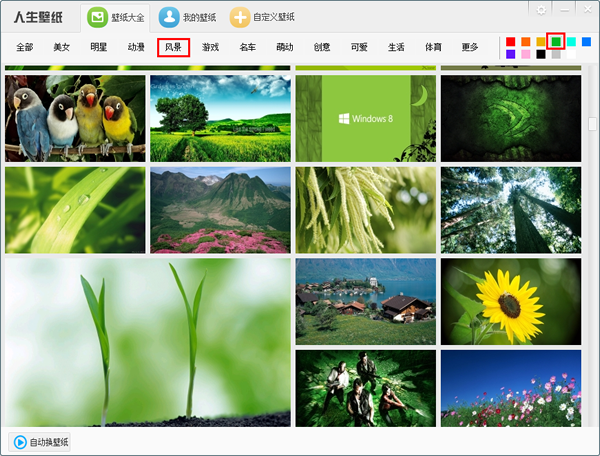Click the vertical scrollbar thumb
This screenshot has height=456, width=600.
[592, 124]
